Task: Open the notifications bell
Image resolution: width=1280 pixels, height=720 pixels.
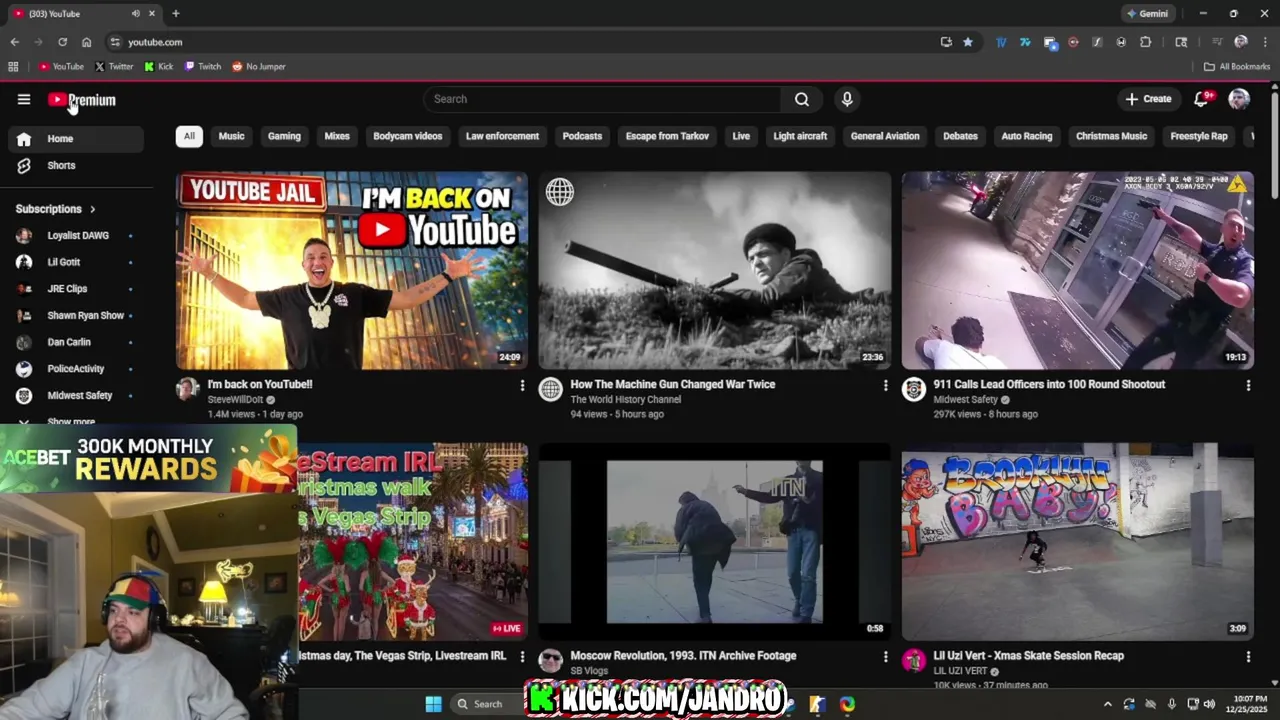Action: pyautogui.click(x=1202, y=99)
